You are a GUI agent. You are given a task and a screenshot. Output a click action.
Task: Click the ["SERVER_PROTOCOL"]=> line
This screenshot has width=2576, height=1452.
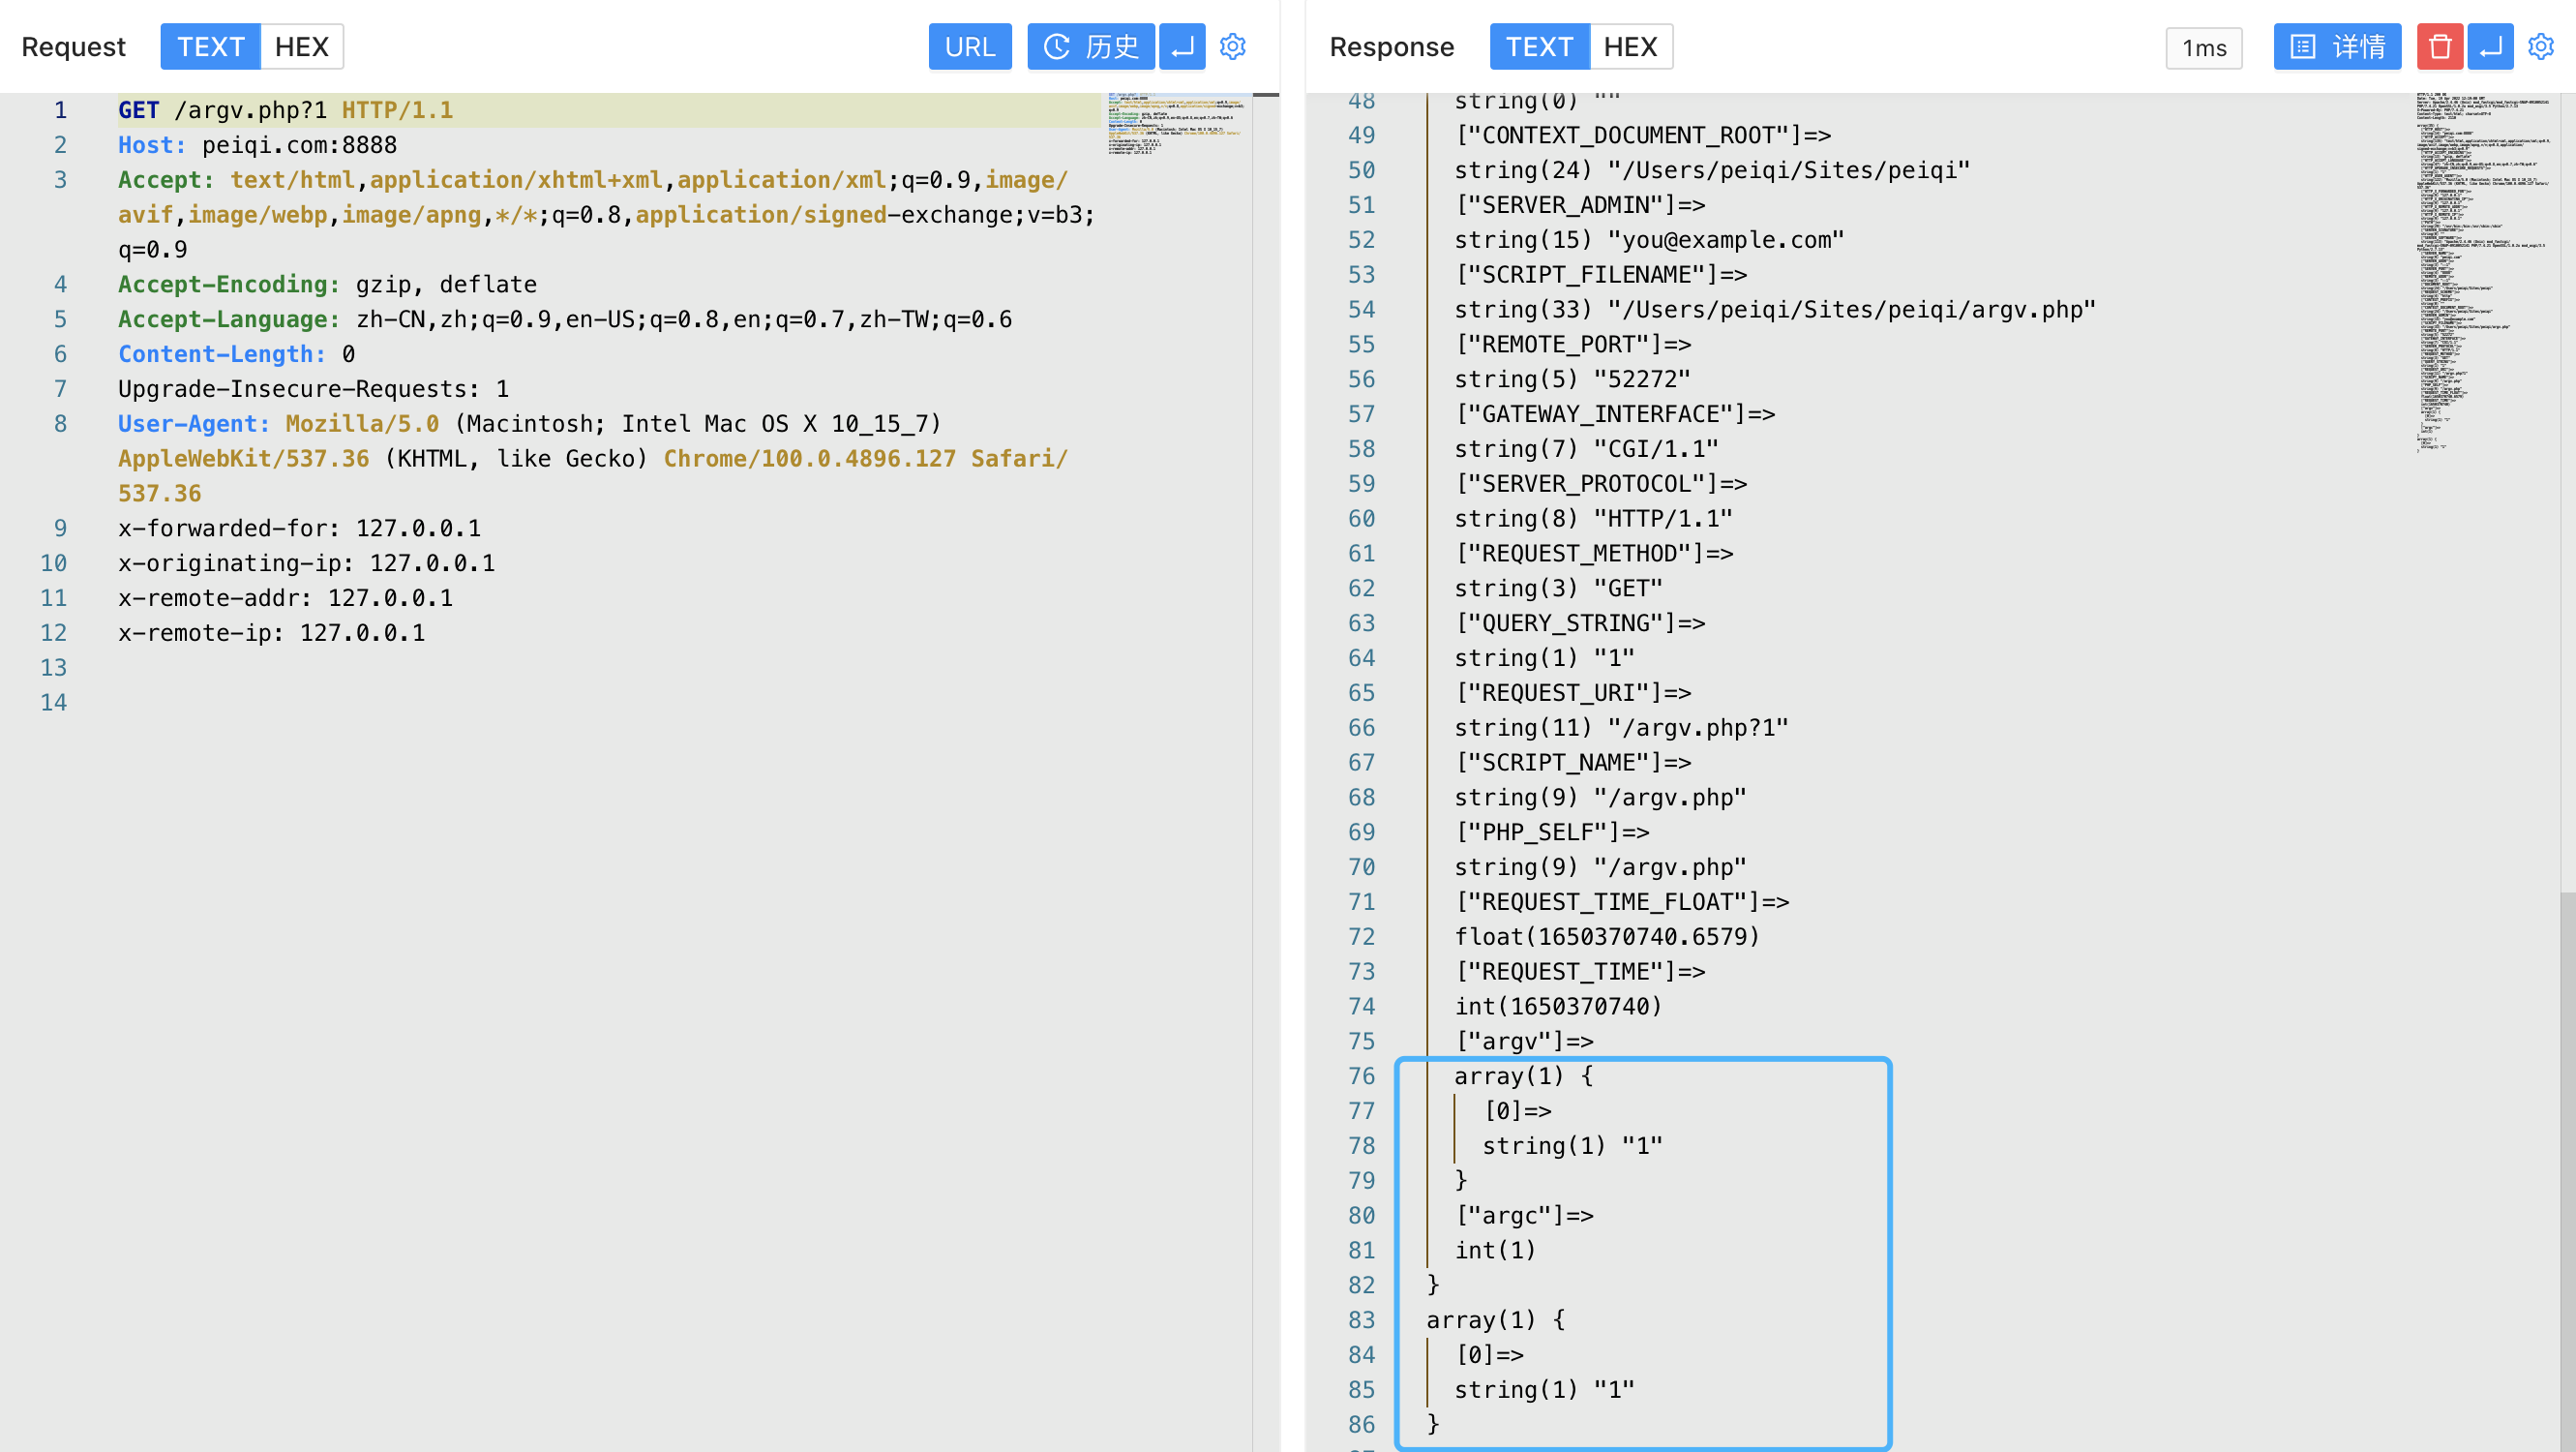click(1601, 484)
